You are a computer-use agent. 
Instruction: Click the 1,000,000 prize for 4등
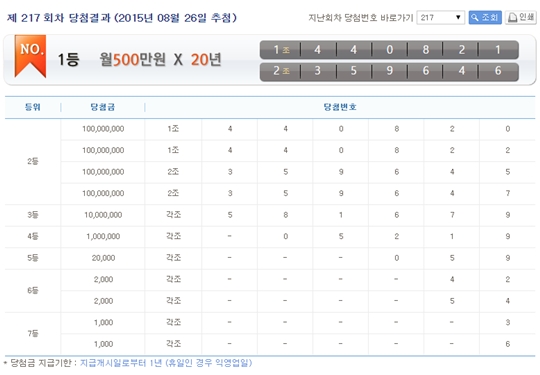(x=103, y=236)
